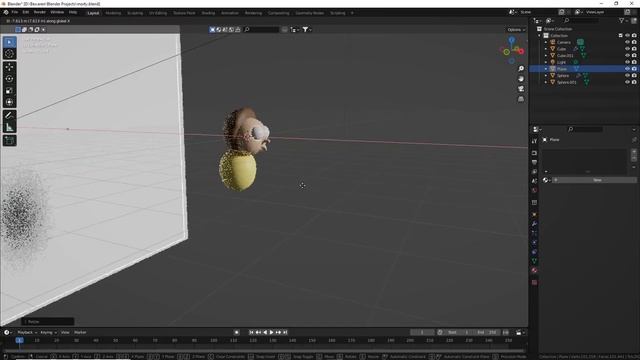Select the Measure tool

tap(9, 127)
